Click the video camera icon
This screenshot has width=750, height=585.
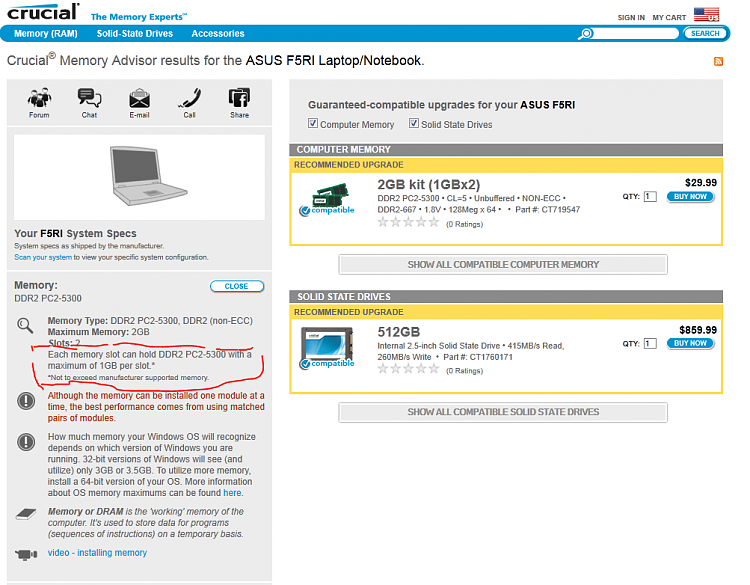(26, 554)
